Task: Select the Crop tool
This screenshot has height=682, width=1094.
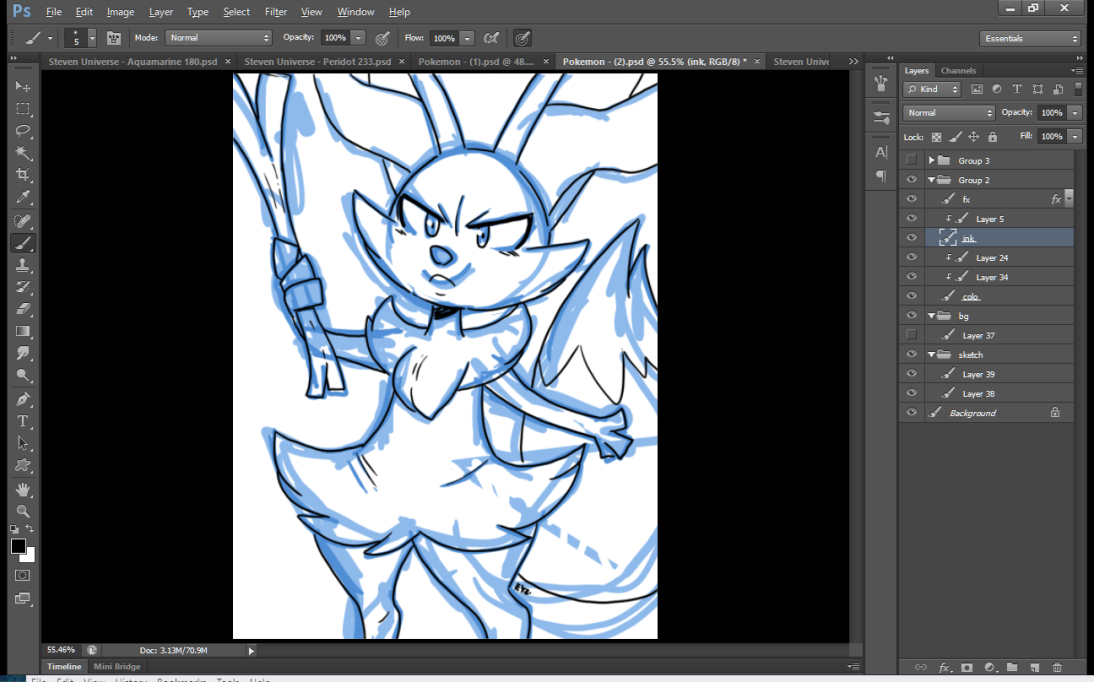Action: click(x=23, y=175)
